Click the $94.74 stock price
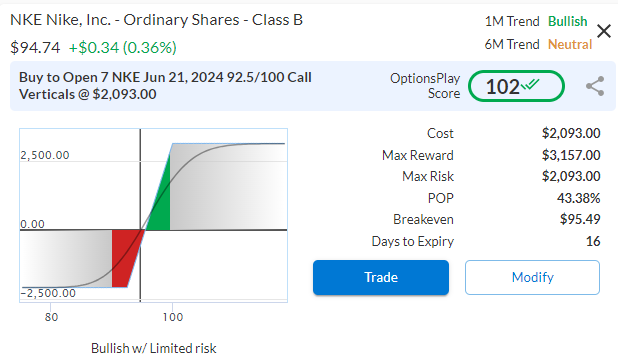This screenshot has height=364, width=618. coord(35,48)
